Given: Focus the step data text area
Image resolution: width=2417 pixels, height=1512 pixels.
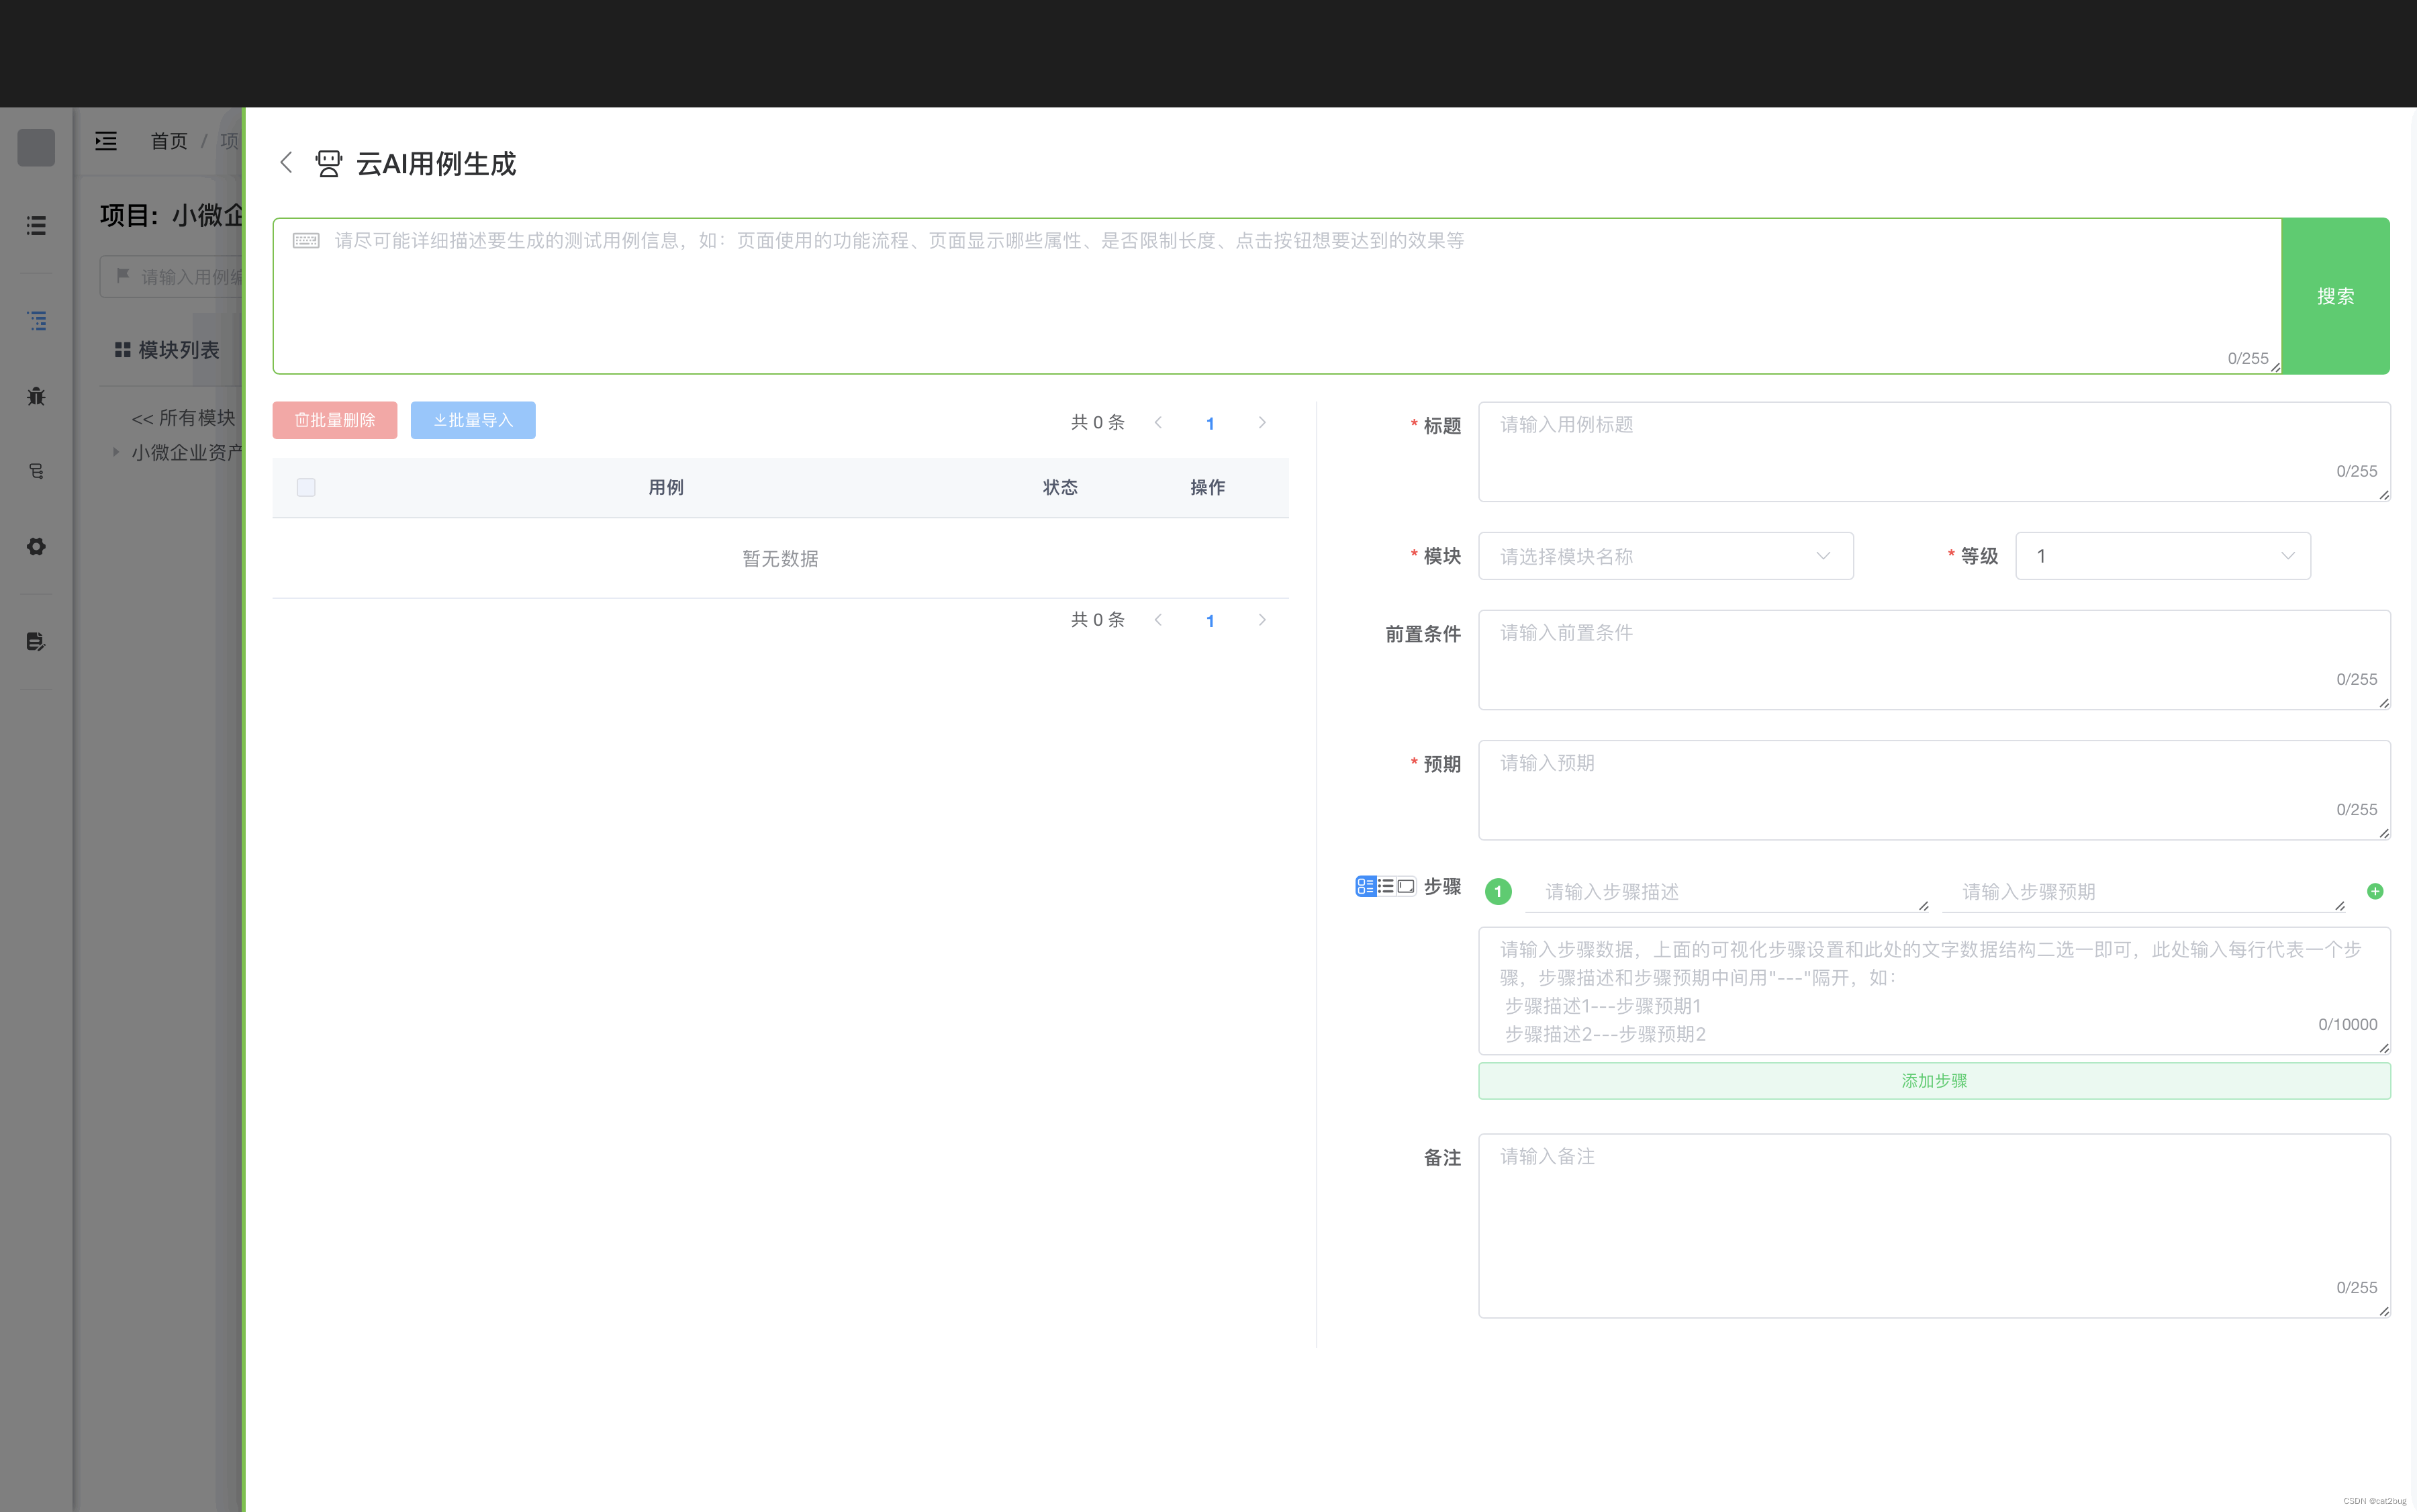Looking at the screenshot, I should pyautogui.click(x=1934, y=991).
